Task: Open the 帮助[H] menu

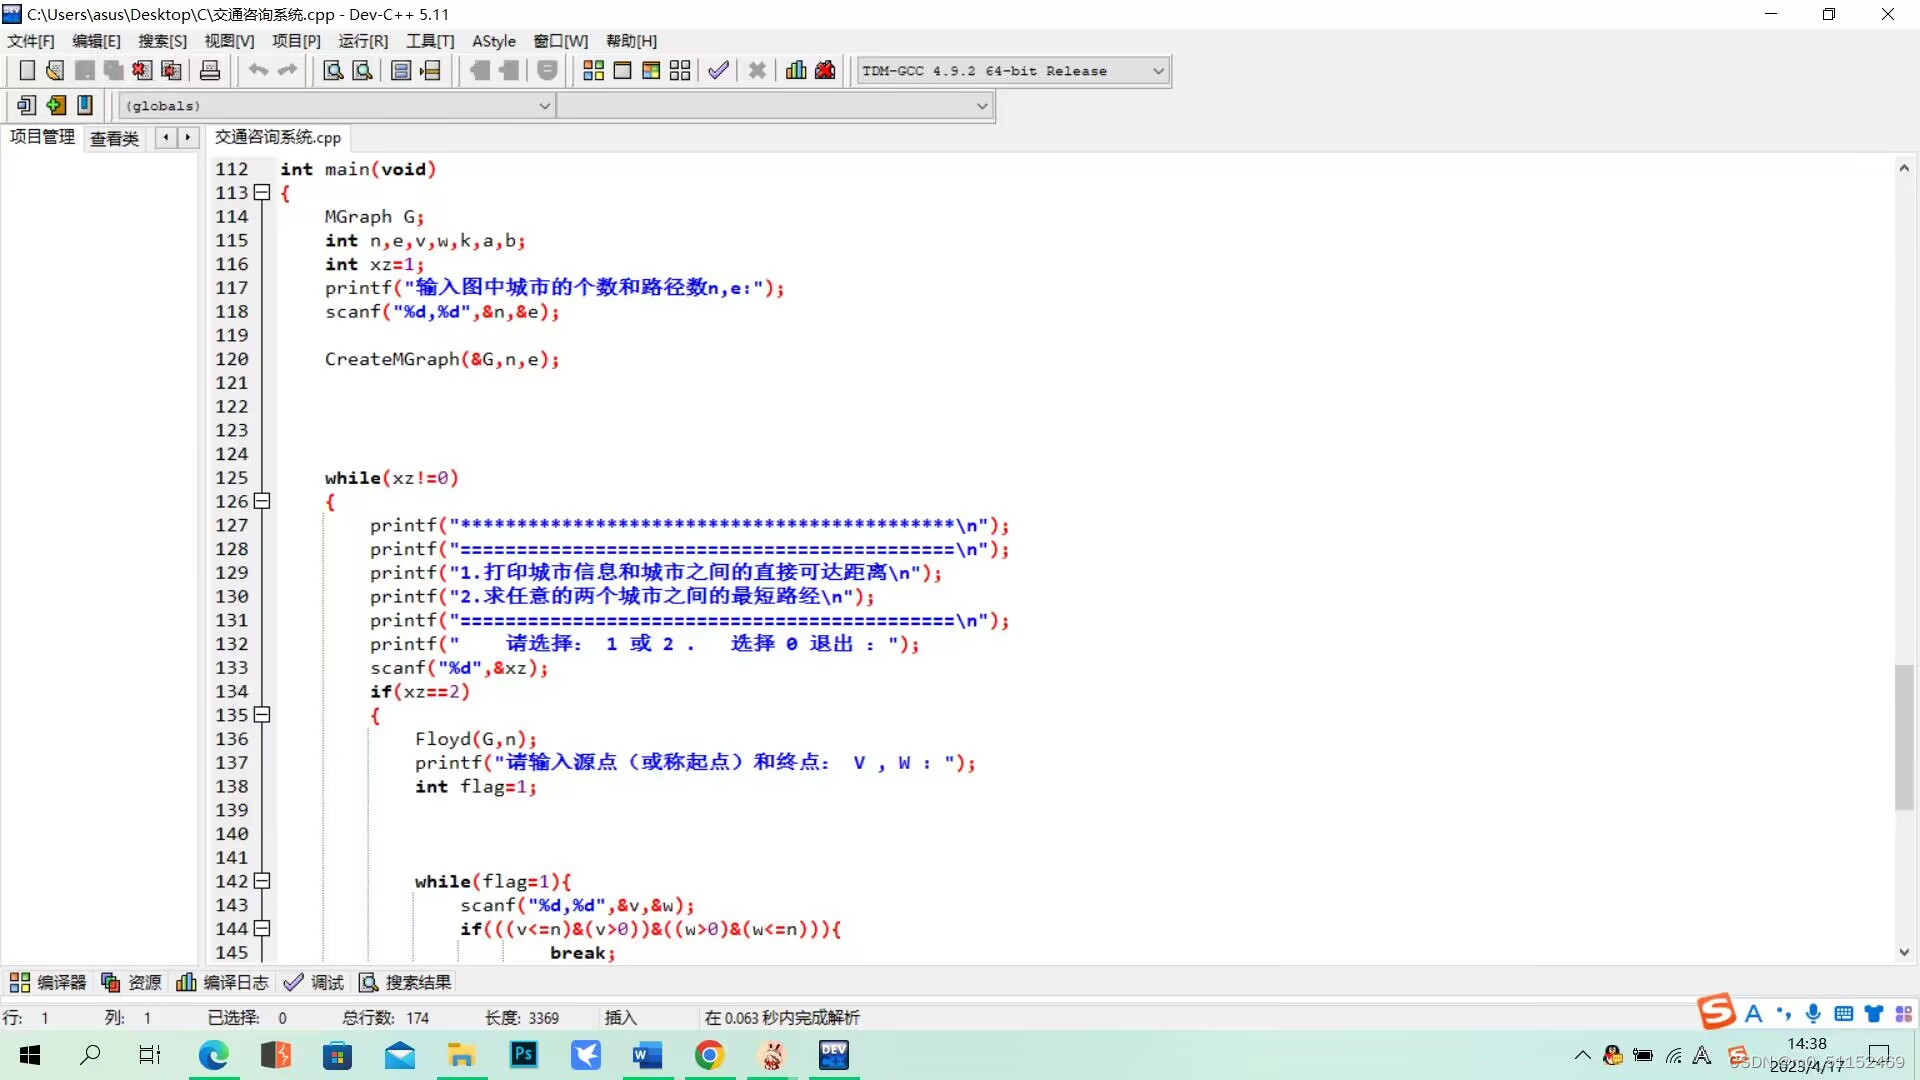Action: coord(631,41)
